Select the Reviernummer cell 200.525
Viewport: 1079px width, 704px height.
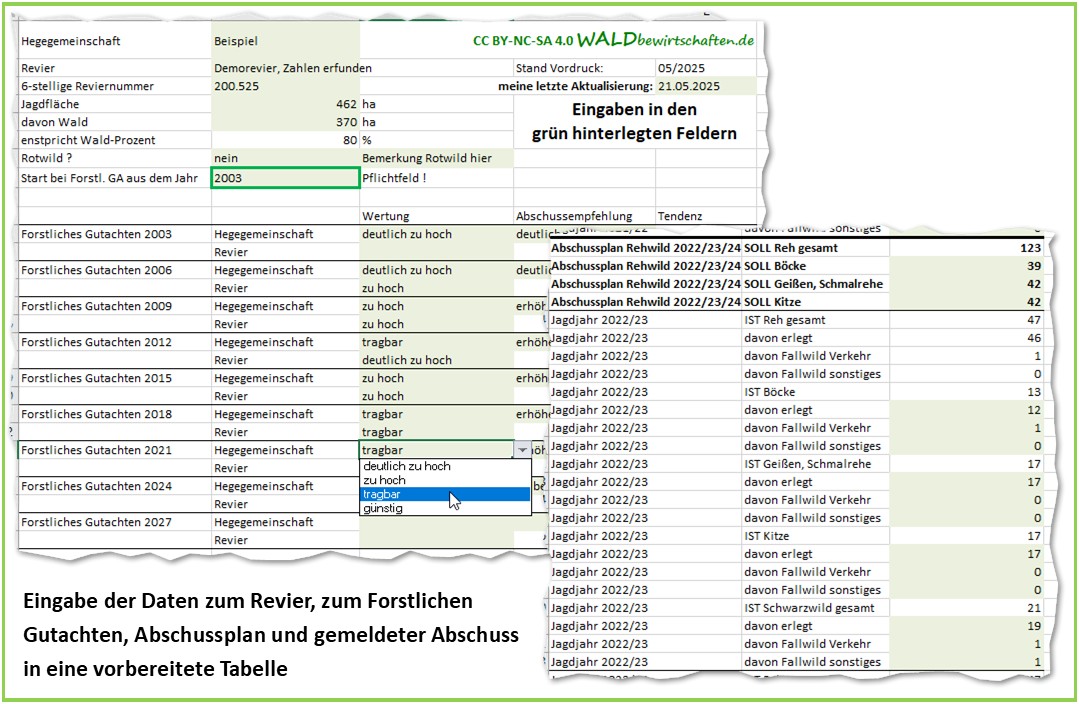click(x=285, y=86)
